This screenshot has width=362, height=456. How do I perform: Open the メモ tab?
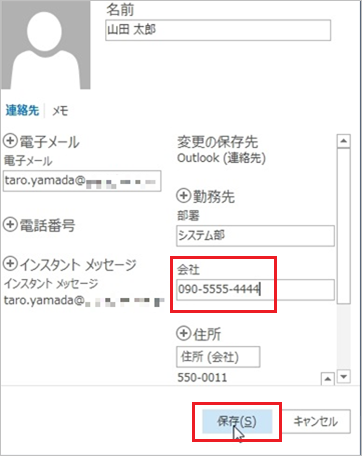click(x=60, y=110)
